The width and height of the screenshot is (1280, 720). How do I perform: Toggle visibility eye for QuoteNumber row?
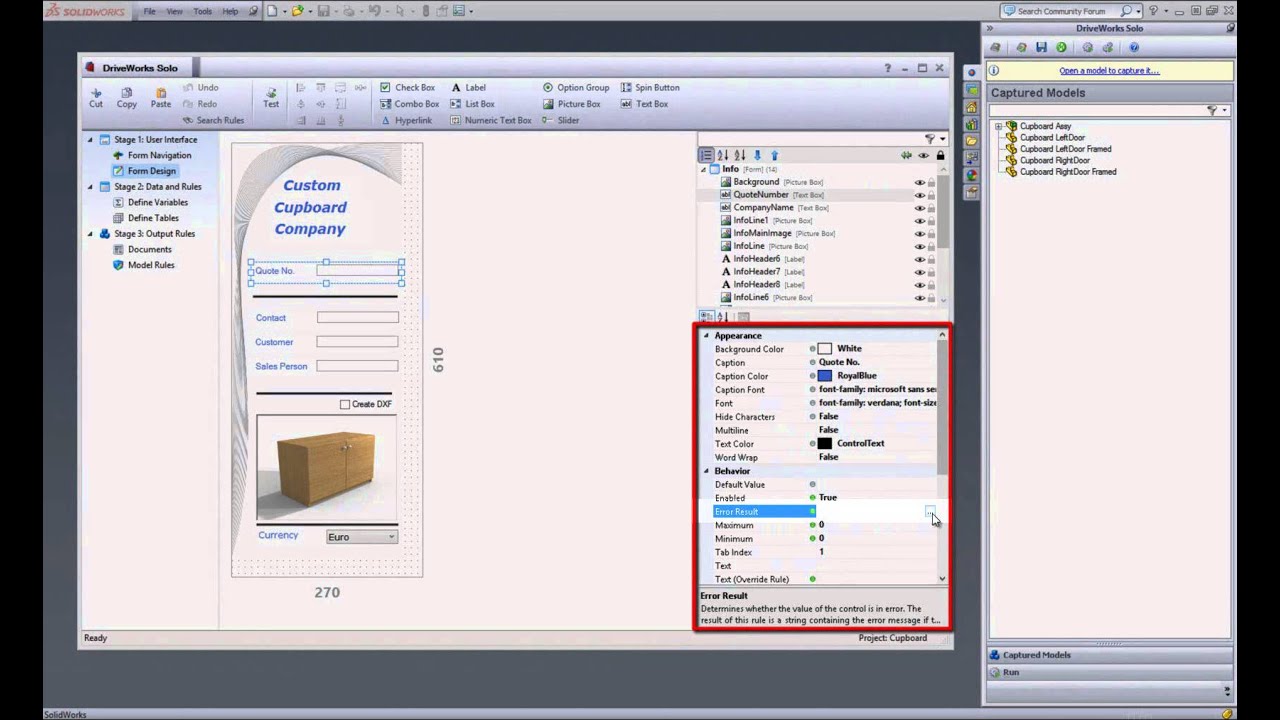919,195
